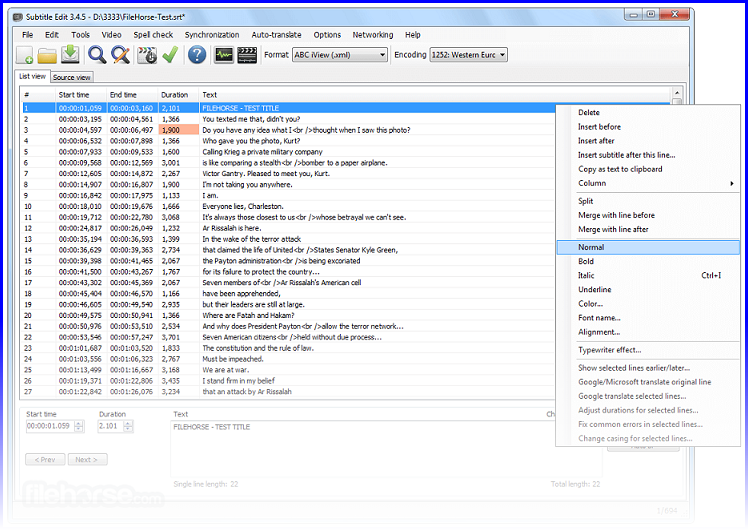This screenshot has width=748, height=530.
Task: Open the Encoding dropdown 1252: Western
Action: point(468,55)
